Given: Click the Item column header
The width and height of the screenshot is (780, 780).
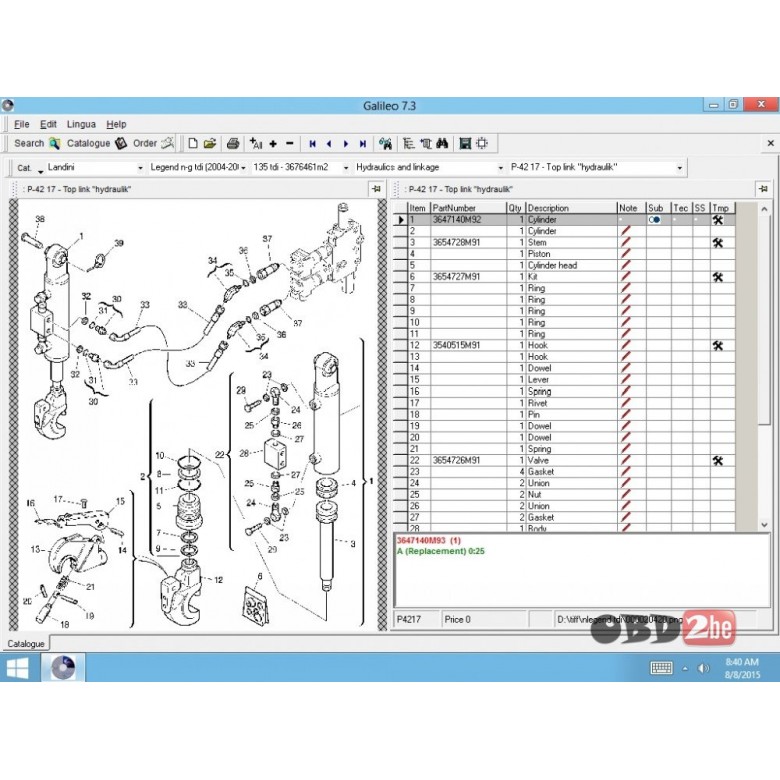Looking at the screenshot, I should click(x=419, y=208).
